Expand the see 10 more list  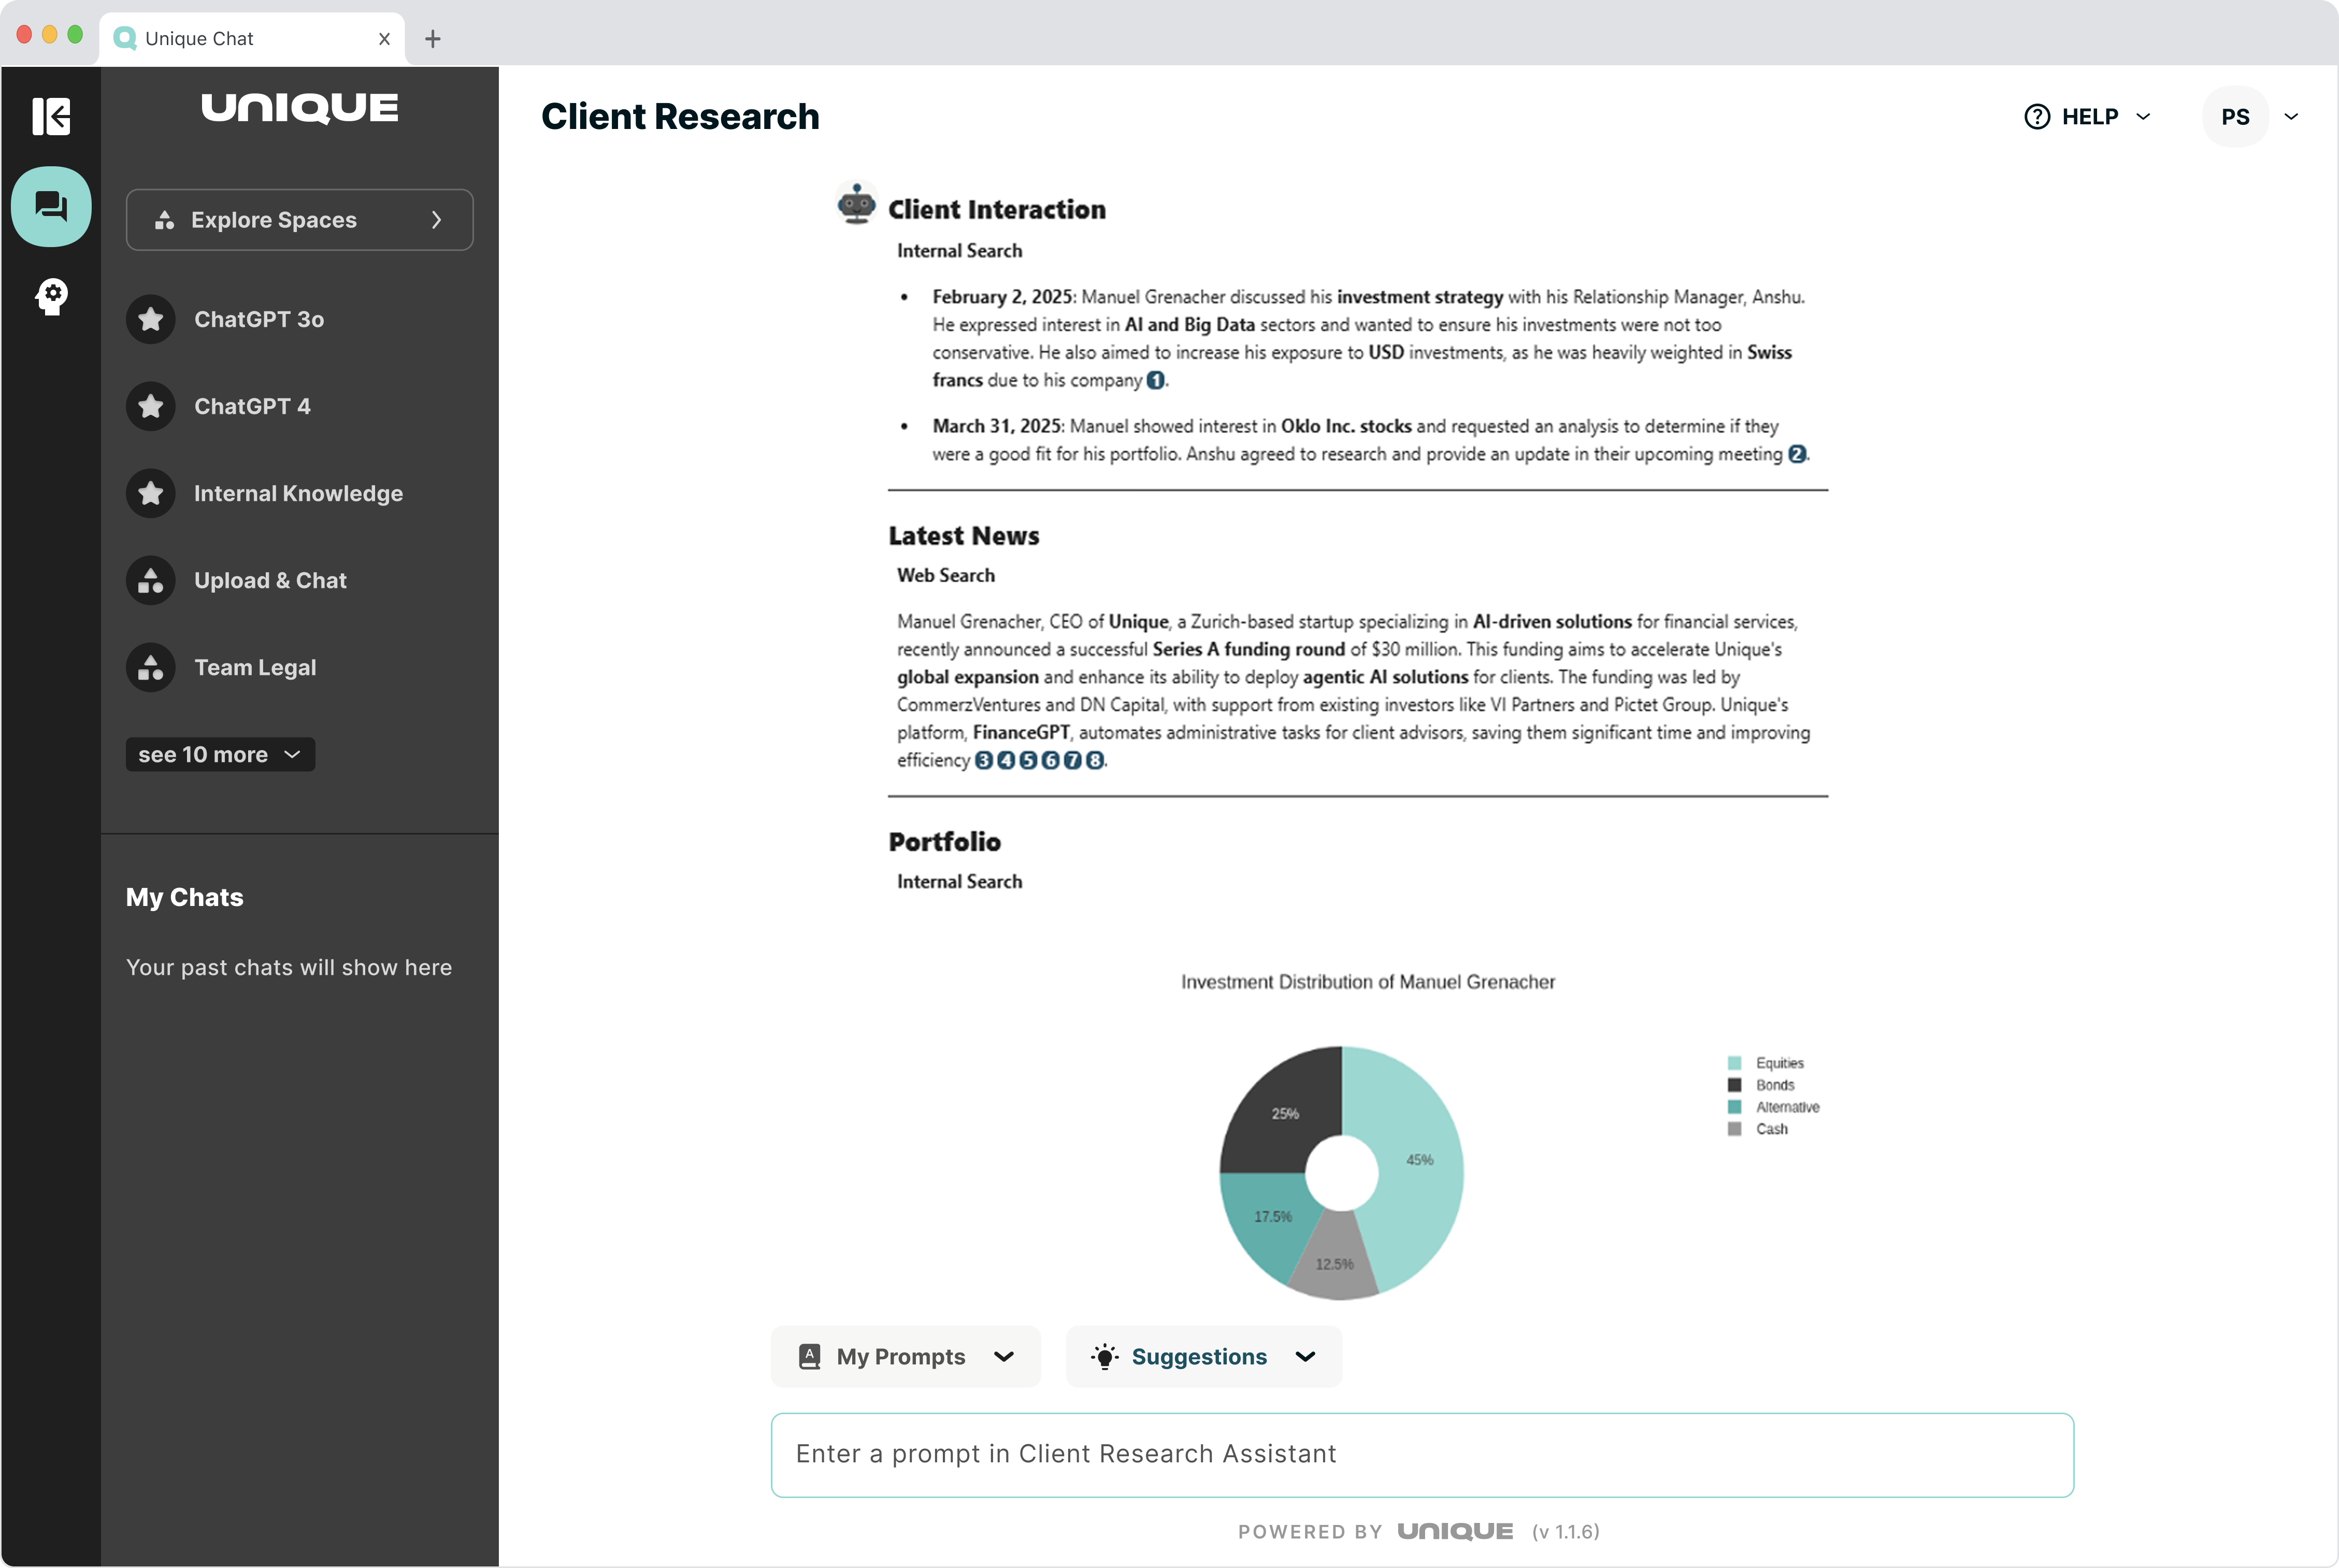point(219,754)
